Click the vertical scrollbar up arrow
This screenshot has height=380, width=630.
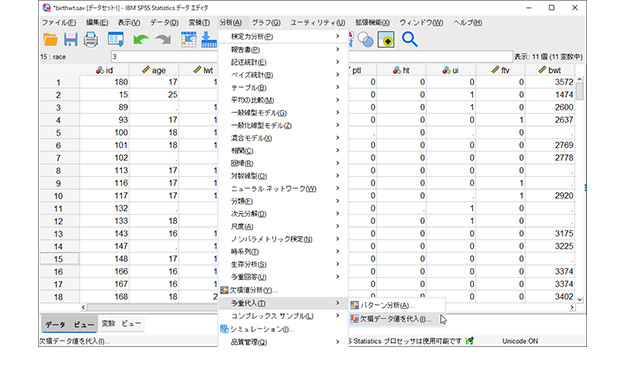coord(579,80)
